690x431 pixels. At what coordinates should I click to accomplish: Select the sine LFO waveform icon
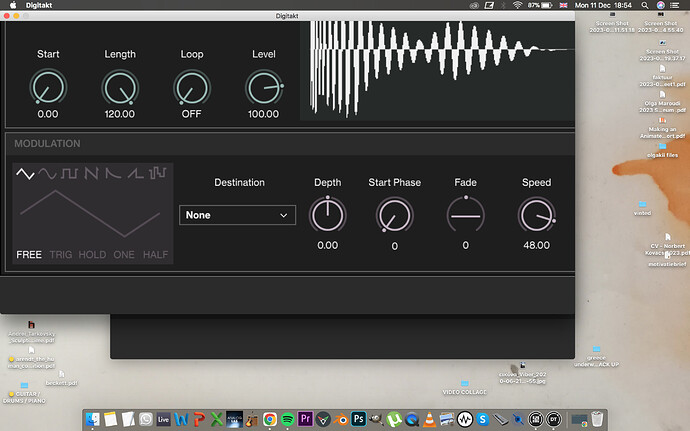pyautogui.click(x=47, y=173)
